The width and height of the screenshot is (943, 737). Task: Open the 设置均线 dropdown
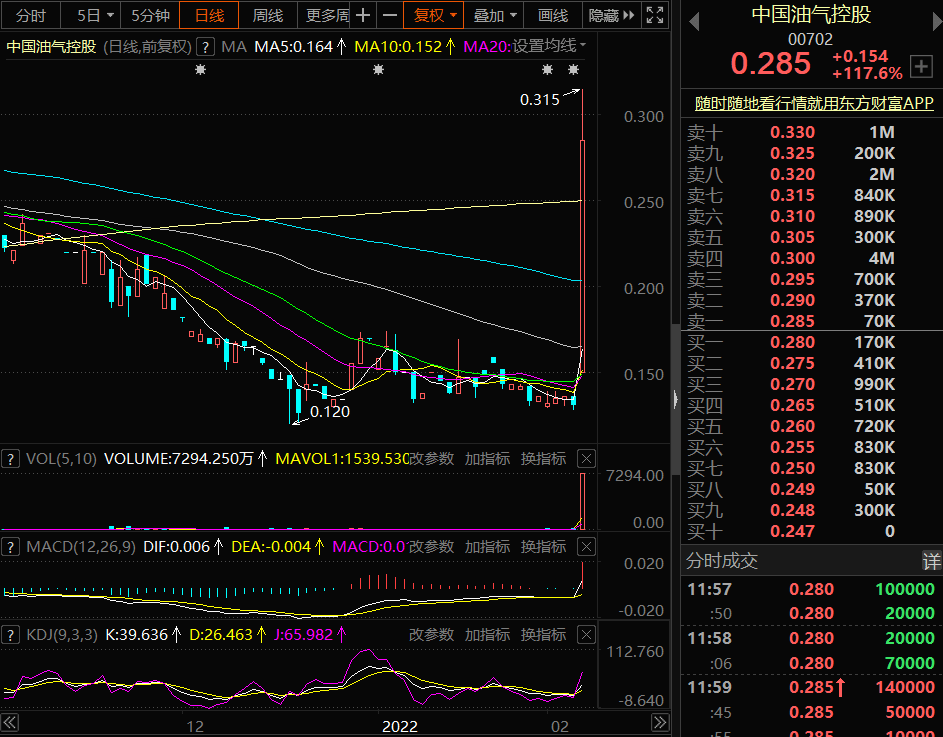549,46
